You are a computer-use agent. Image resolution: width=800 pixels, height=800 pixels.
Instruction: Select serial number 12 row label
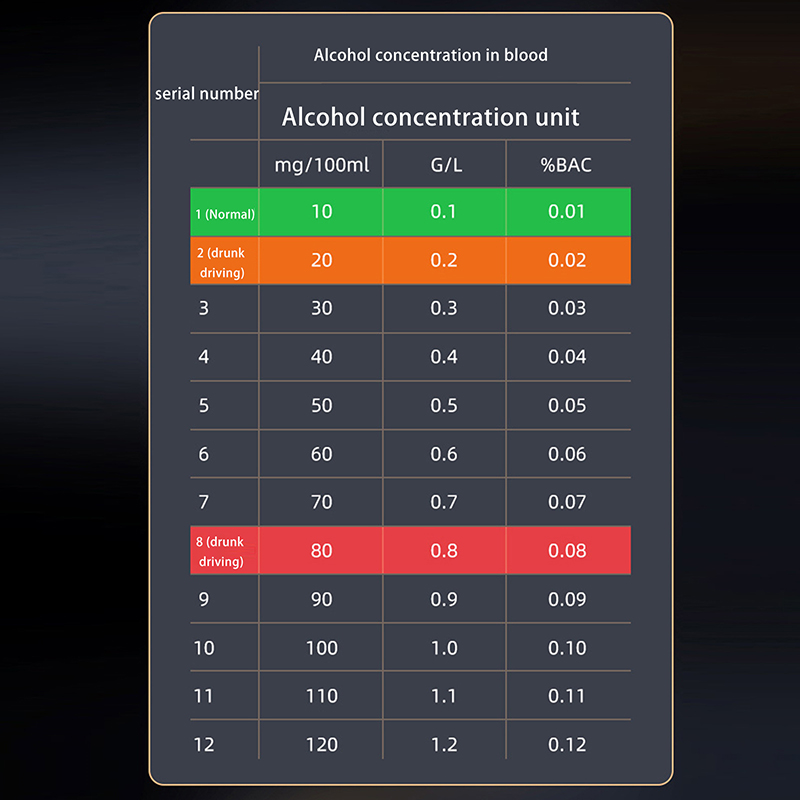point(204,744)
